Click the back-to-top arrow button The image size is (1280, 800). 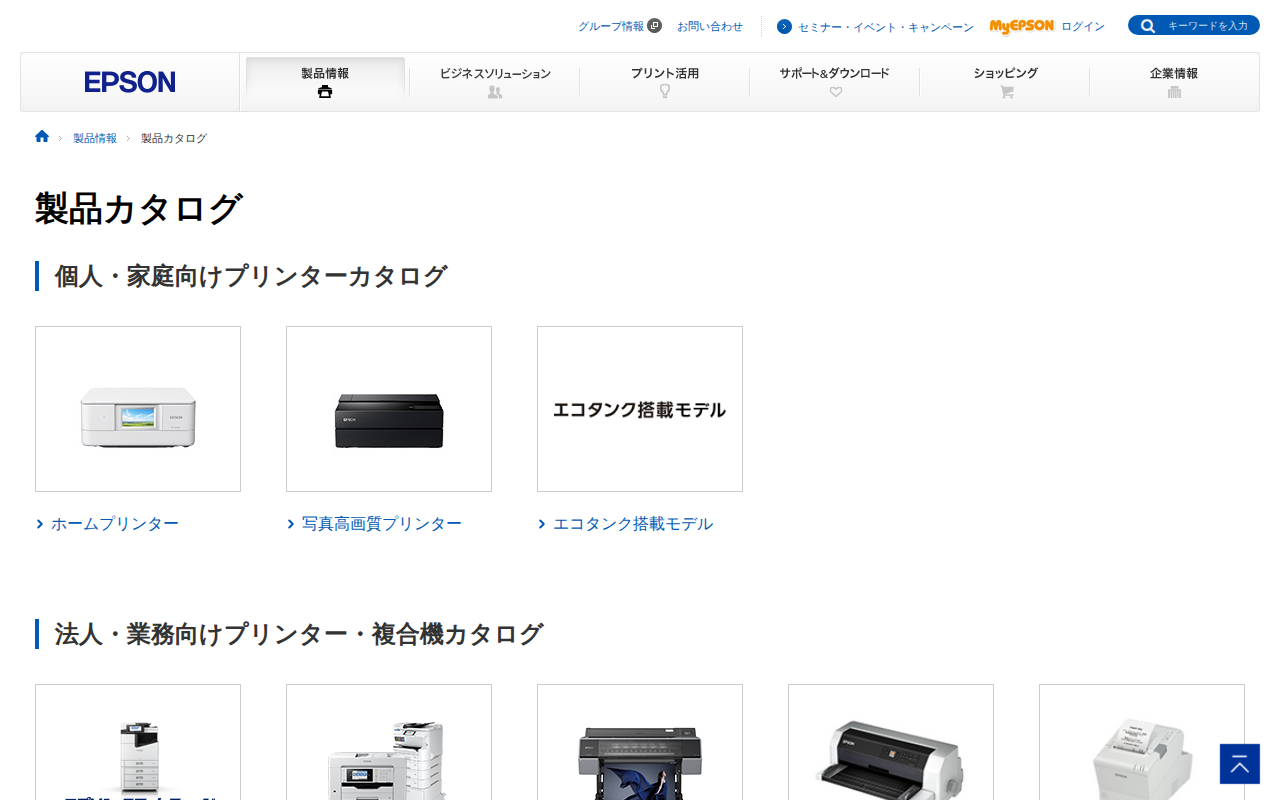tap(1240, 764)
